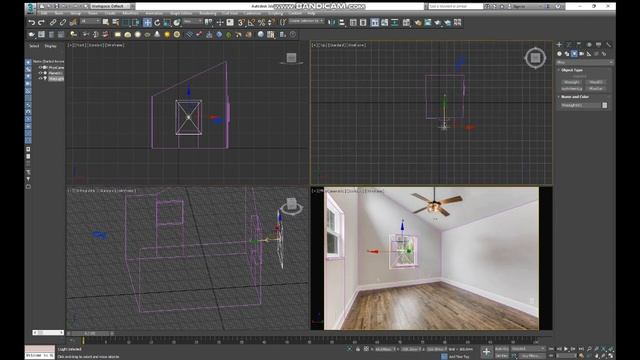The height and width of the screenshot is (360, 640).
Task: Click the VRayAmbientLight object type button
Action: 571,89
